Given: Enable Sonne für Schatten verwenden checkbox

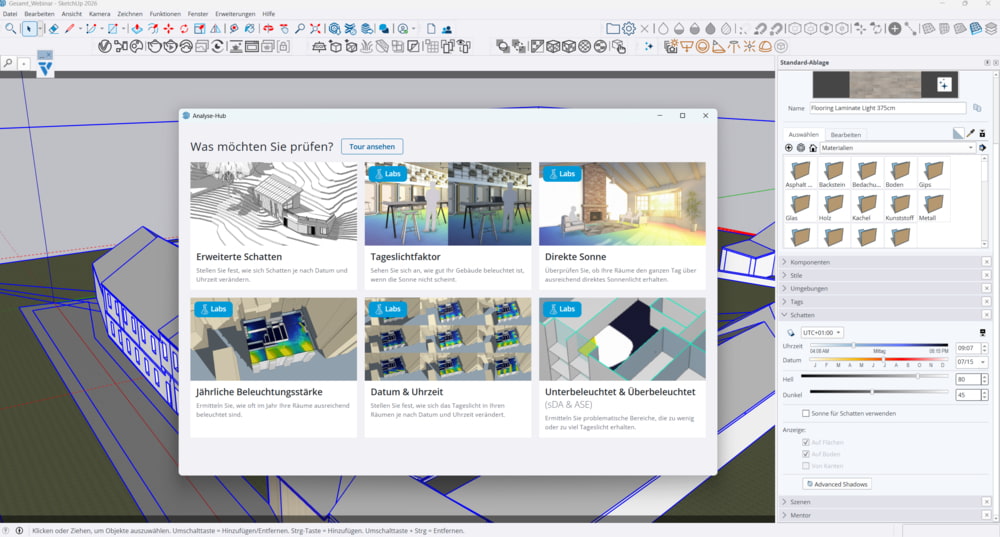Looking at the screenshot, I should point(805,413).
